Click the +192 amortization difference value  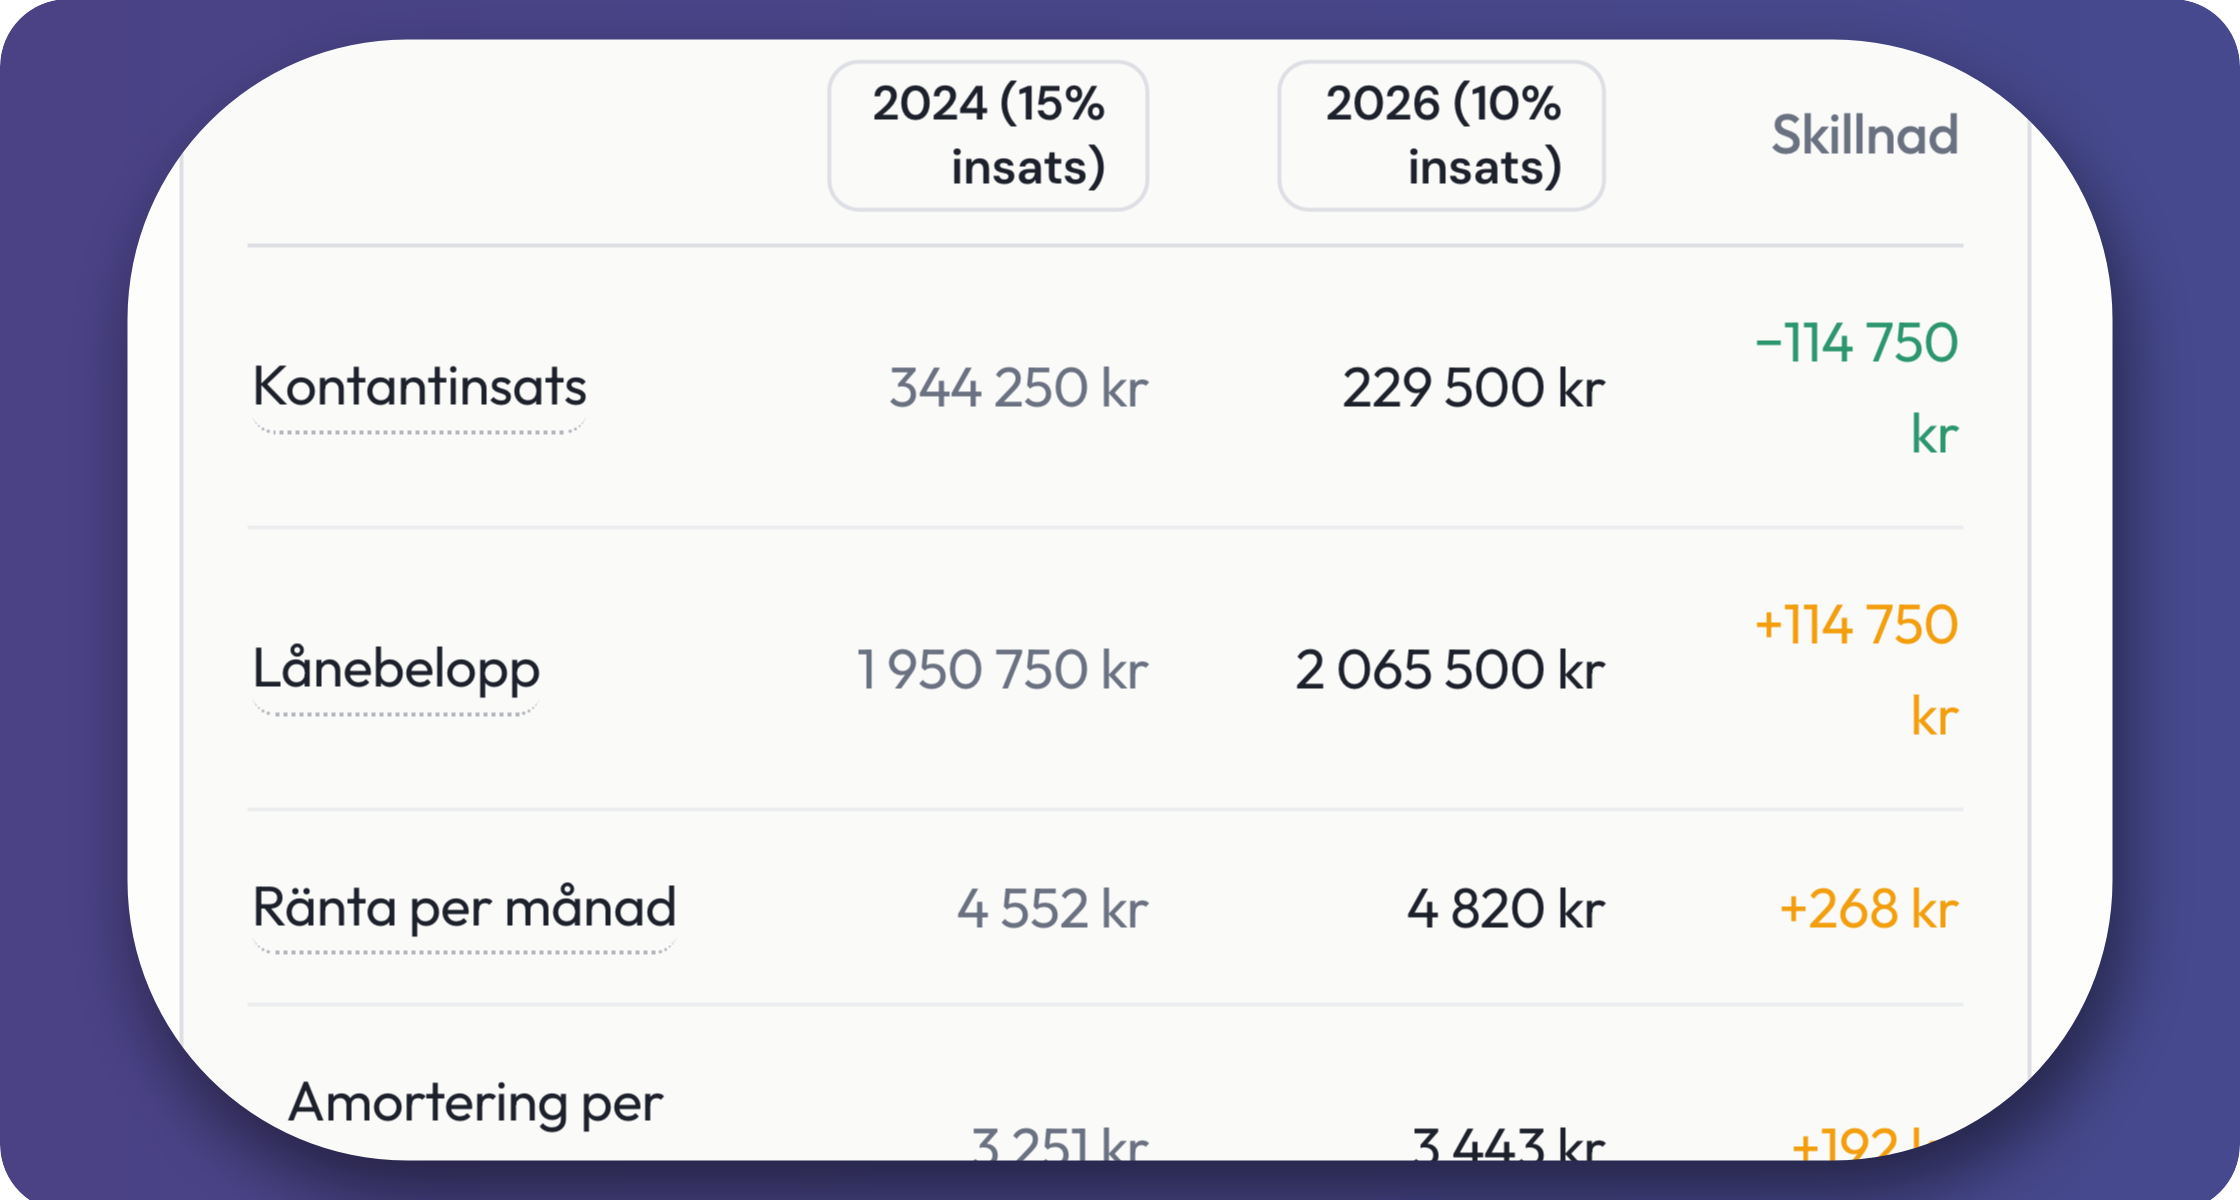click(1845, 1145)
